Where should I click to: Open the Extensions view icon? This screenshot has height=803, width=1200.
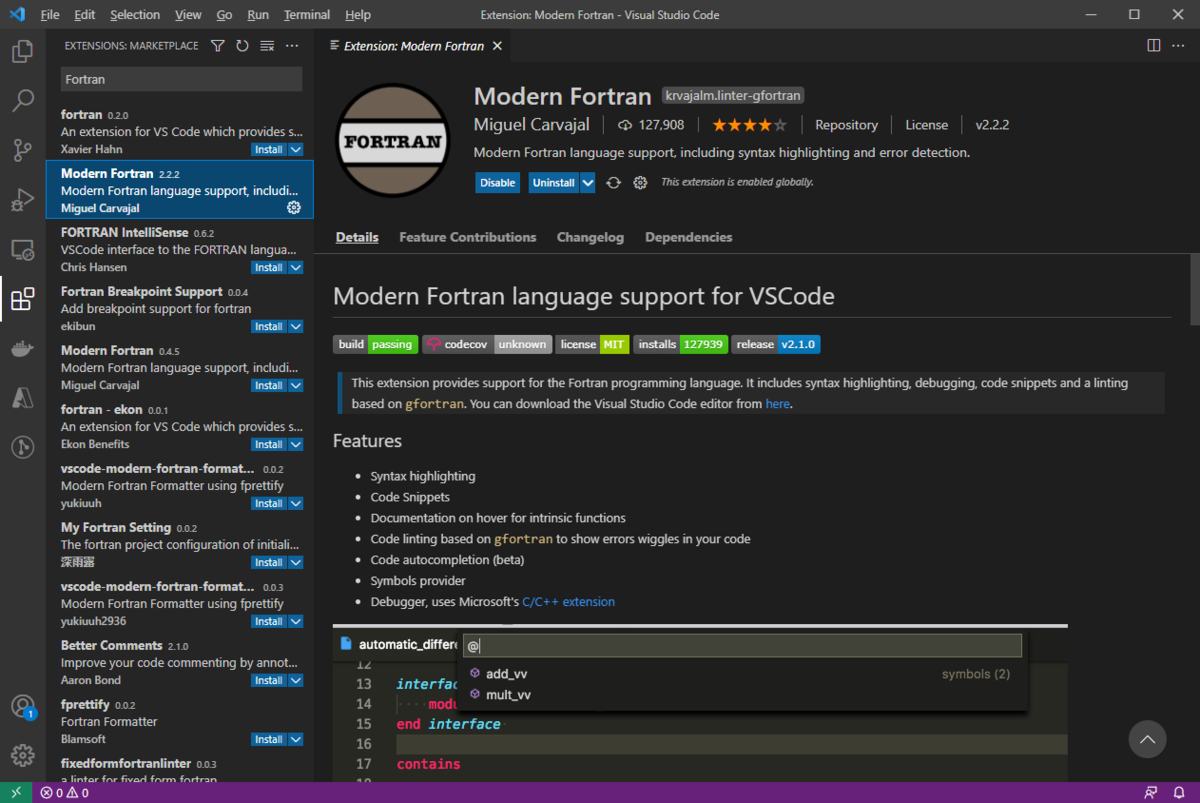point(22,298)
